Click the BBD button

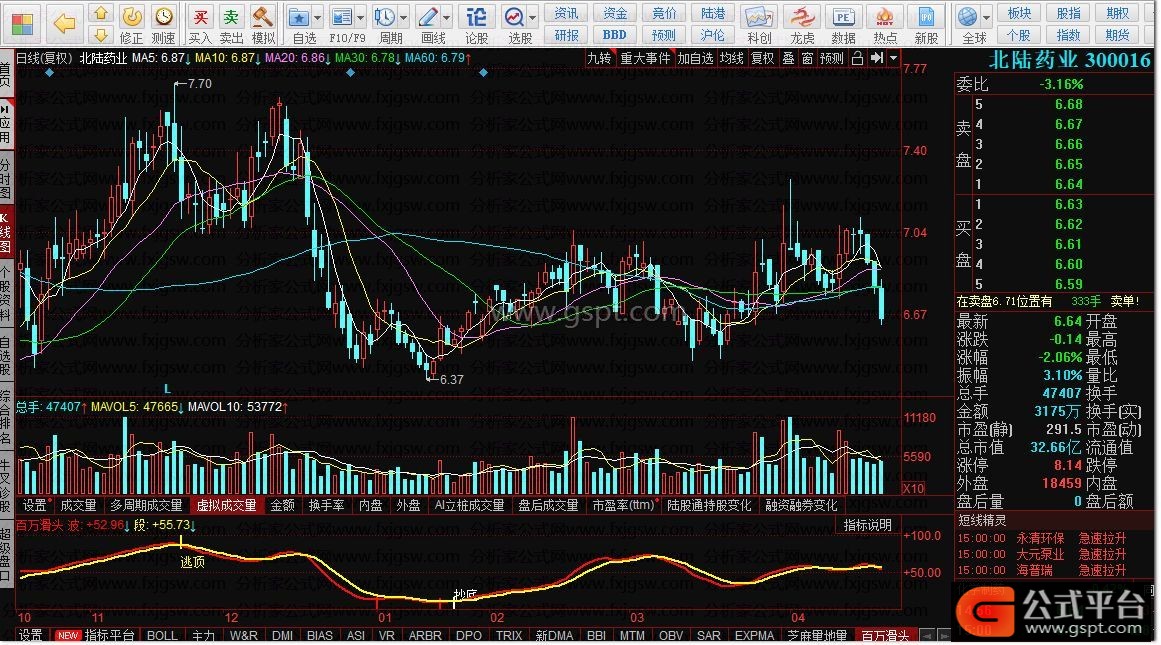(615, 35)
